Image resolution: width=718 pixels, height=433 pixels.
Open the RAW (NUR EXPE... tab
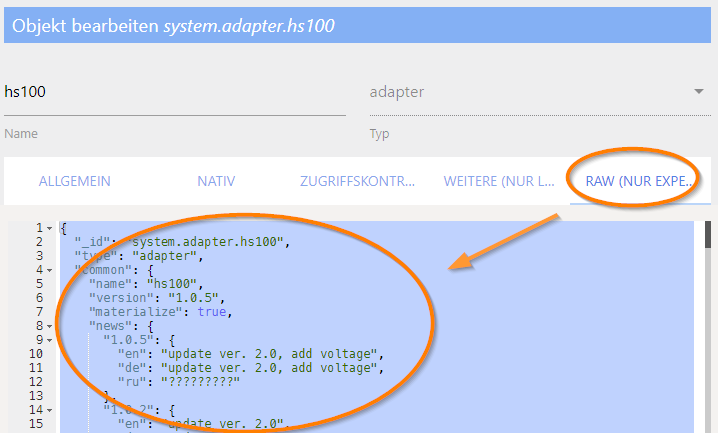(640, 181)
